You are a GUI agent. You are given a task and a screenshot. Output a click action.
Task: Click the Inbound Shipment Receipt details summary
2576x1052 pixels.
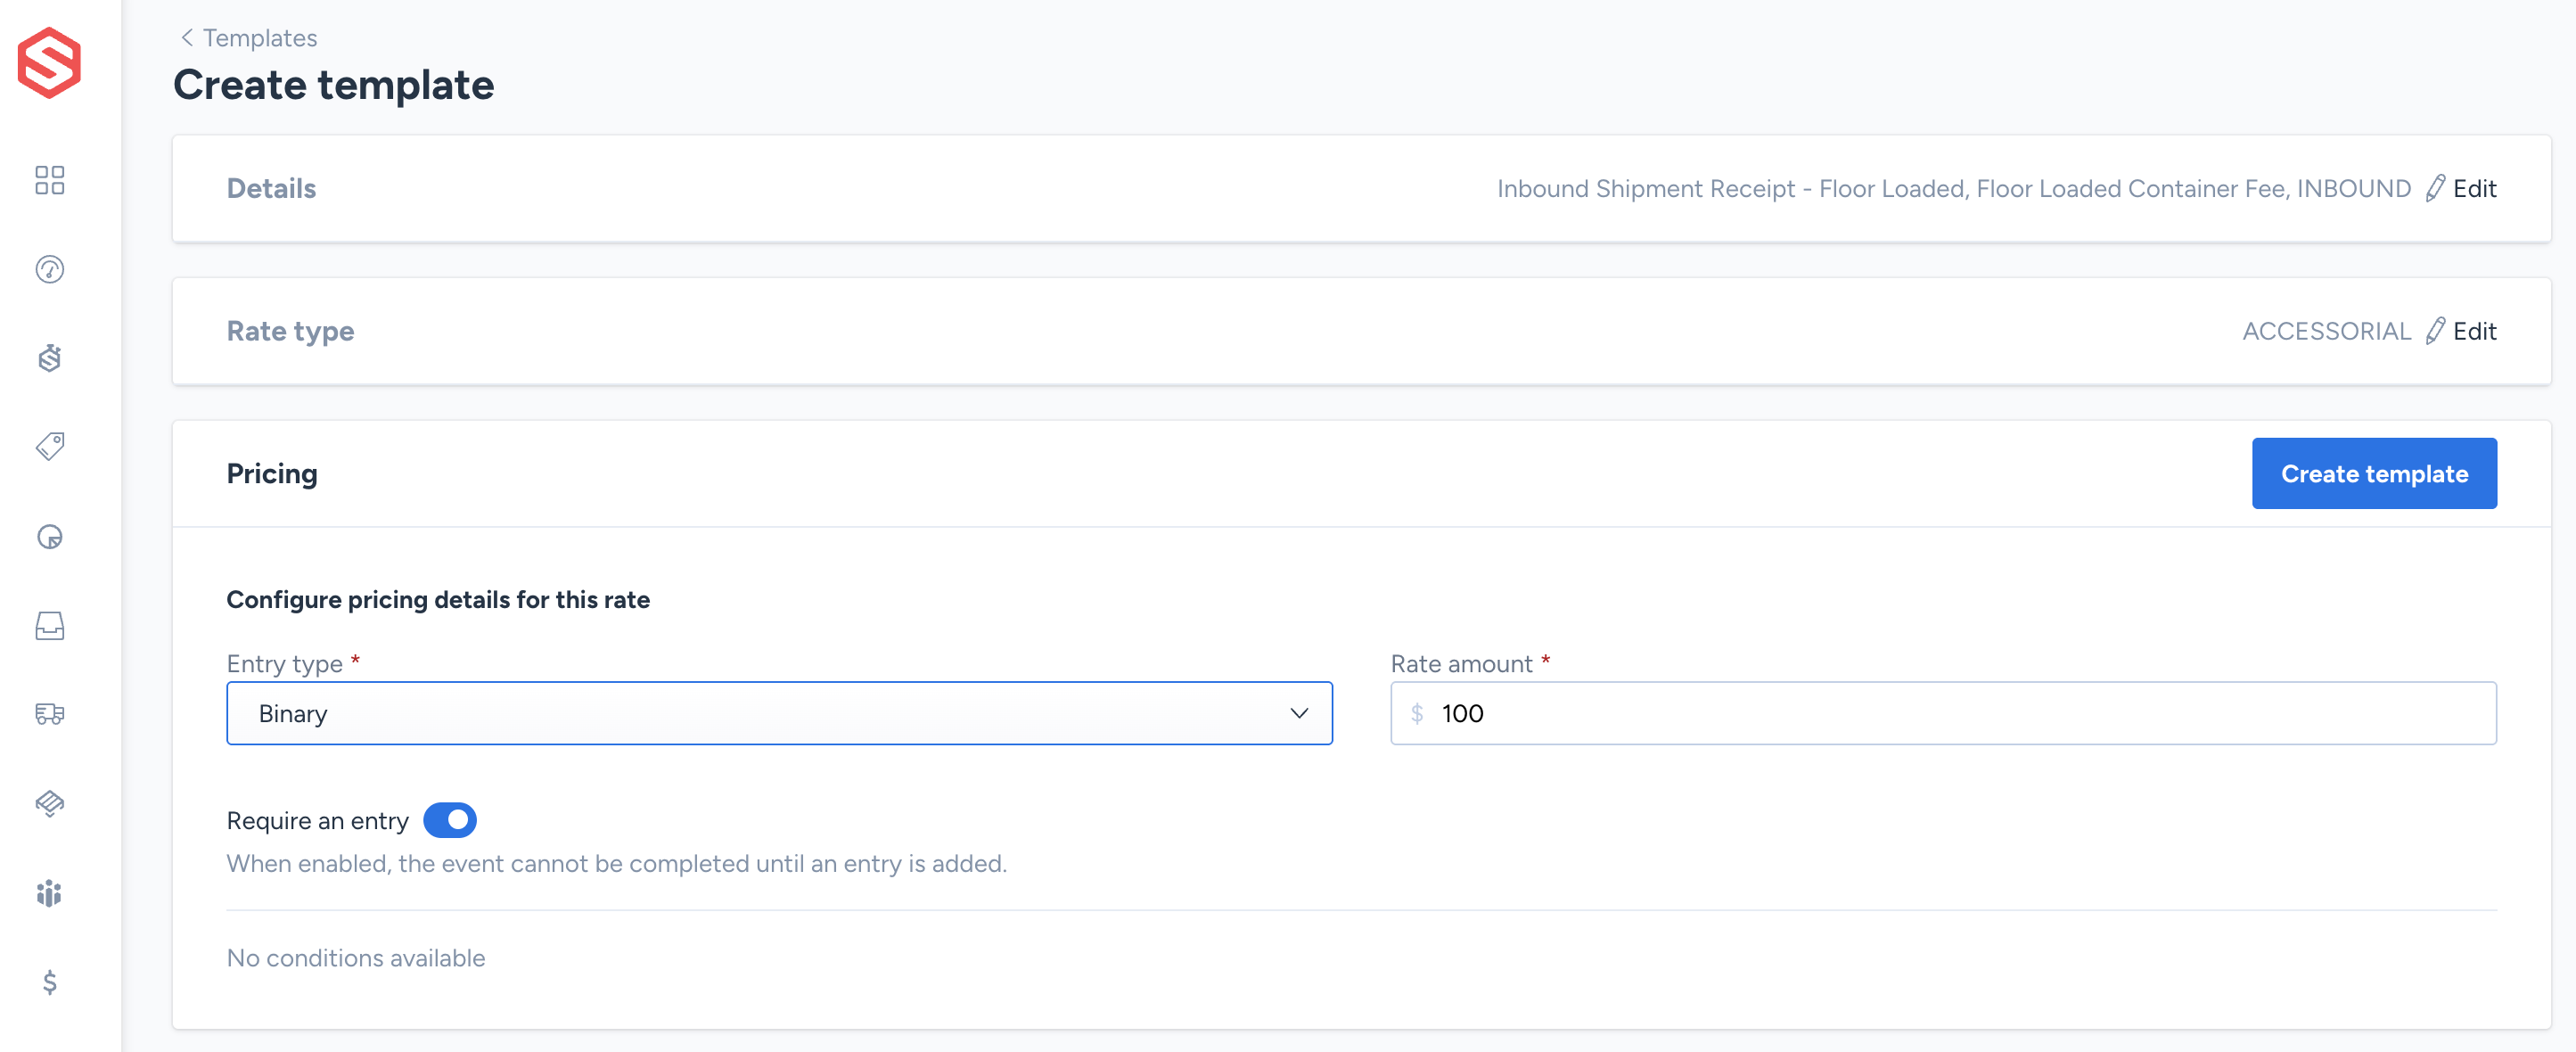click(x=1953, y=188)
